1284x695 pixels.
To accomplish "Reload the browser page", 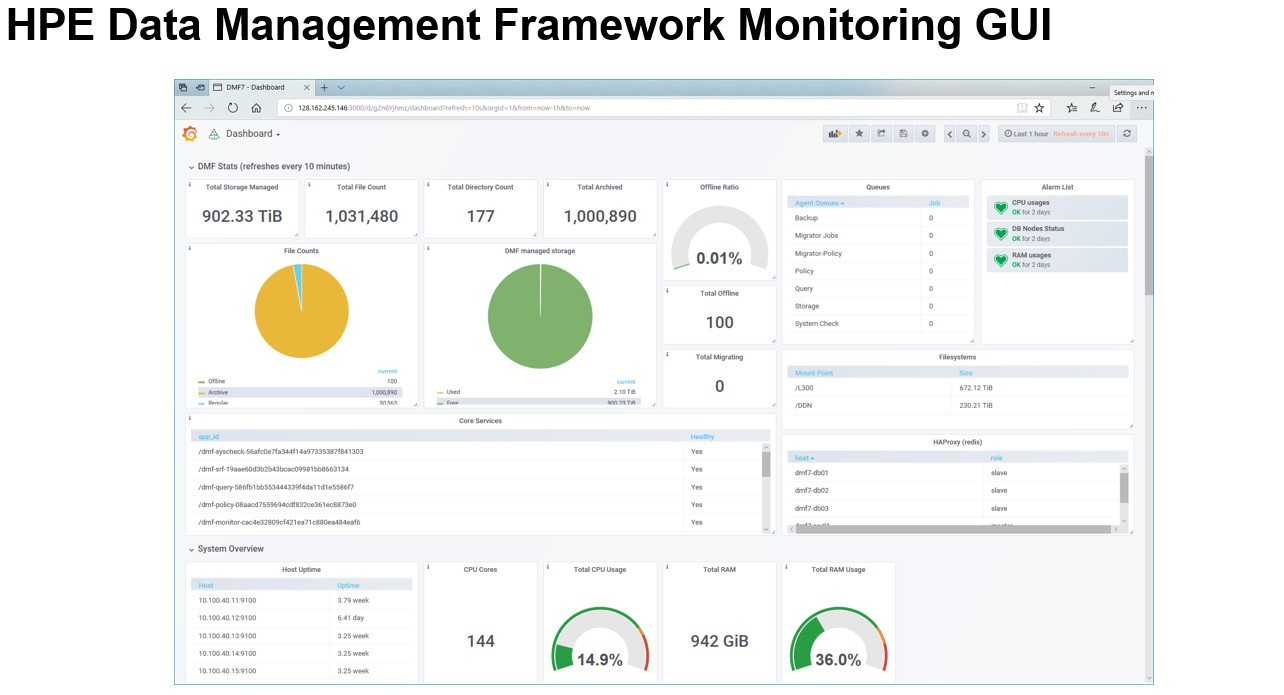I will pyautogui.click(x=233, y=108).
